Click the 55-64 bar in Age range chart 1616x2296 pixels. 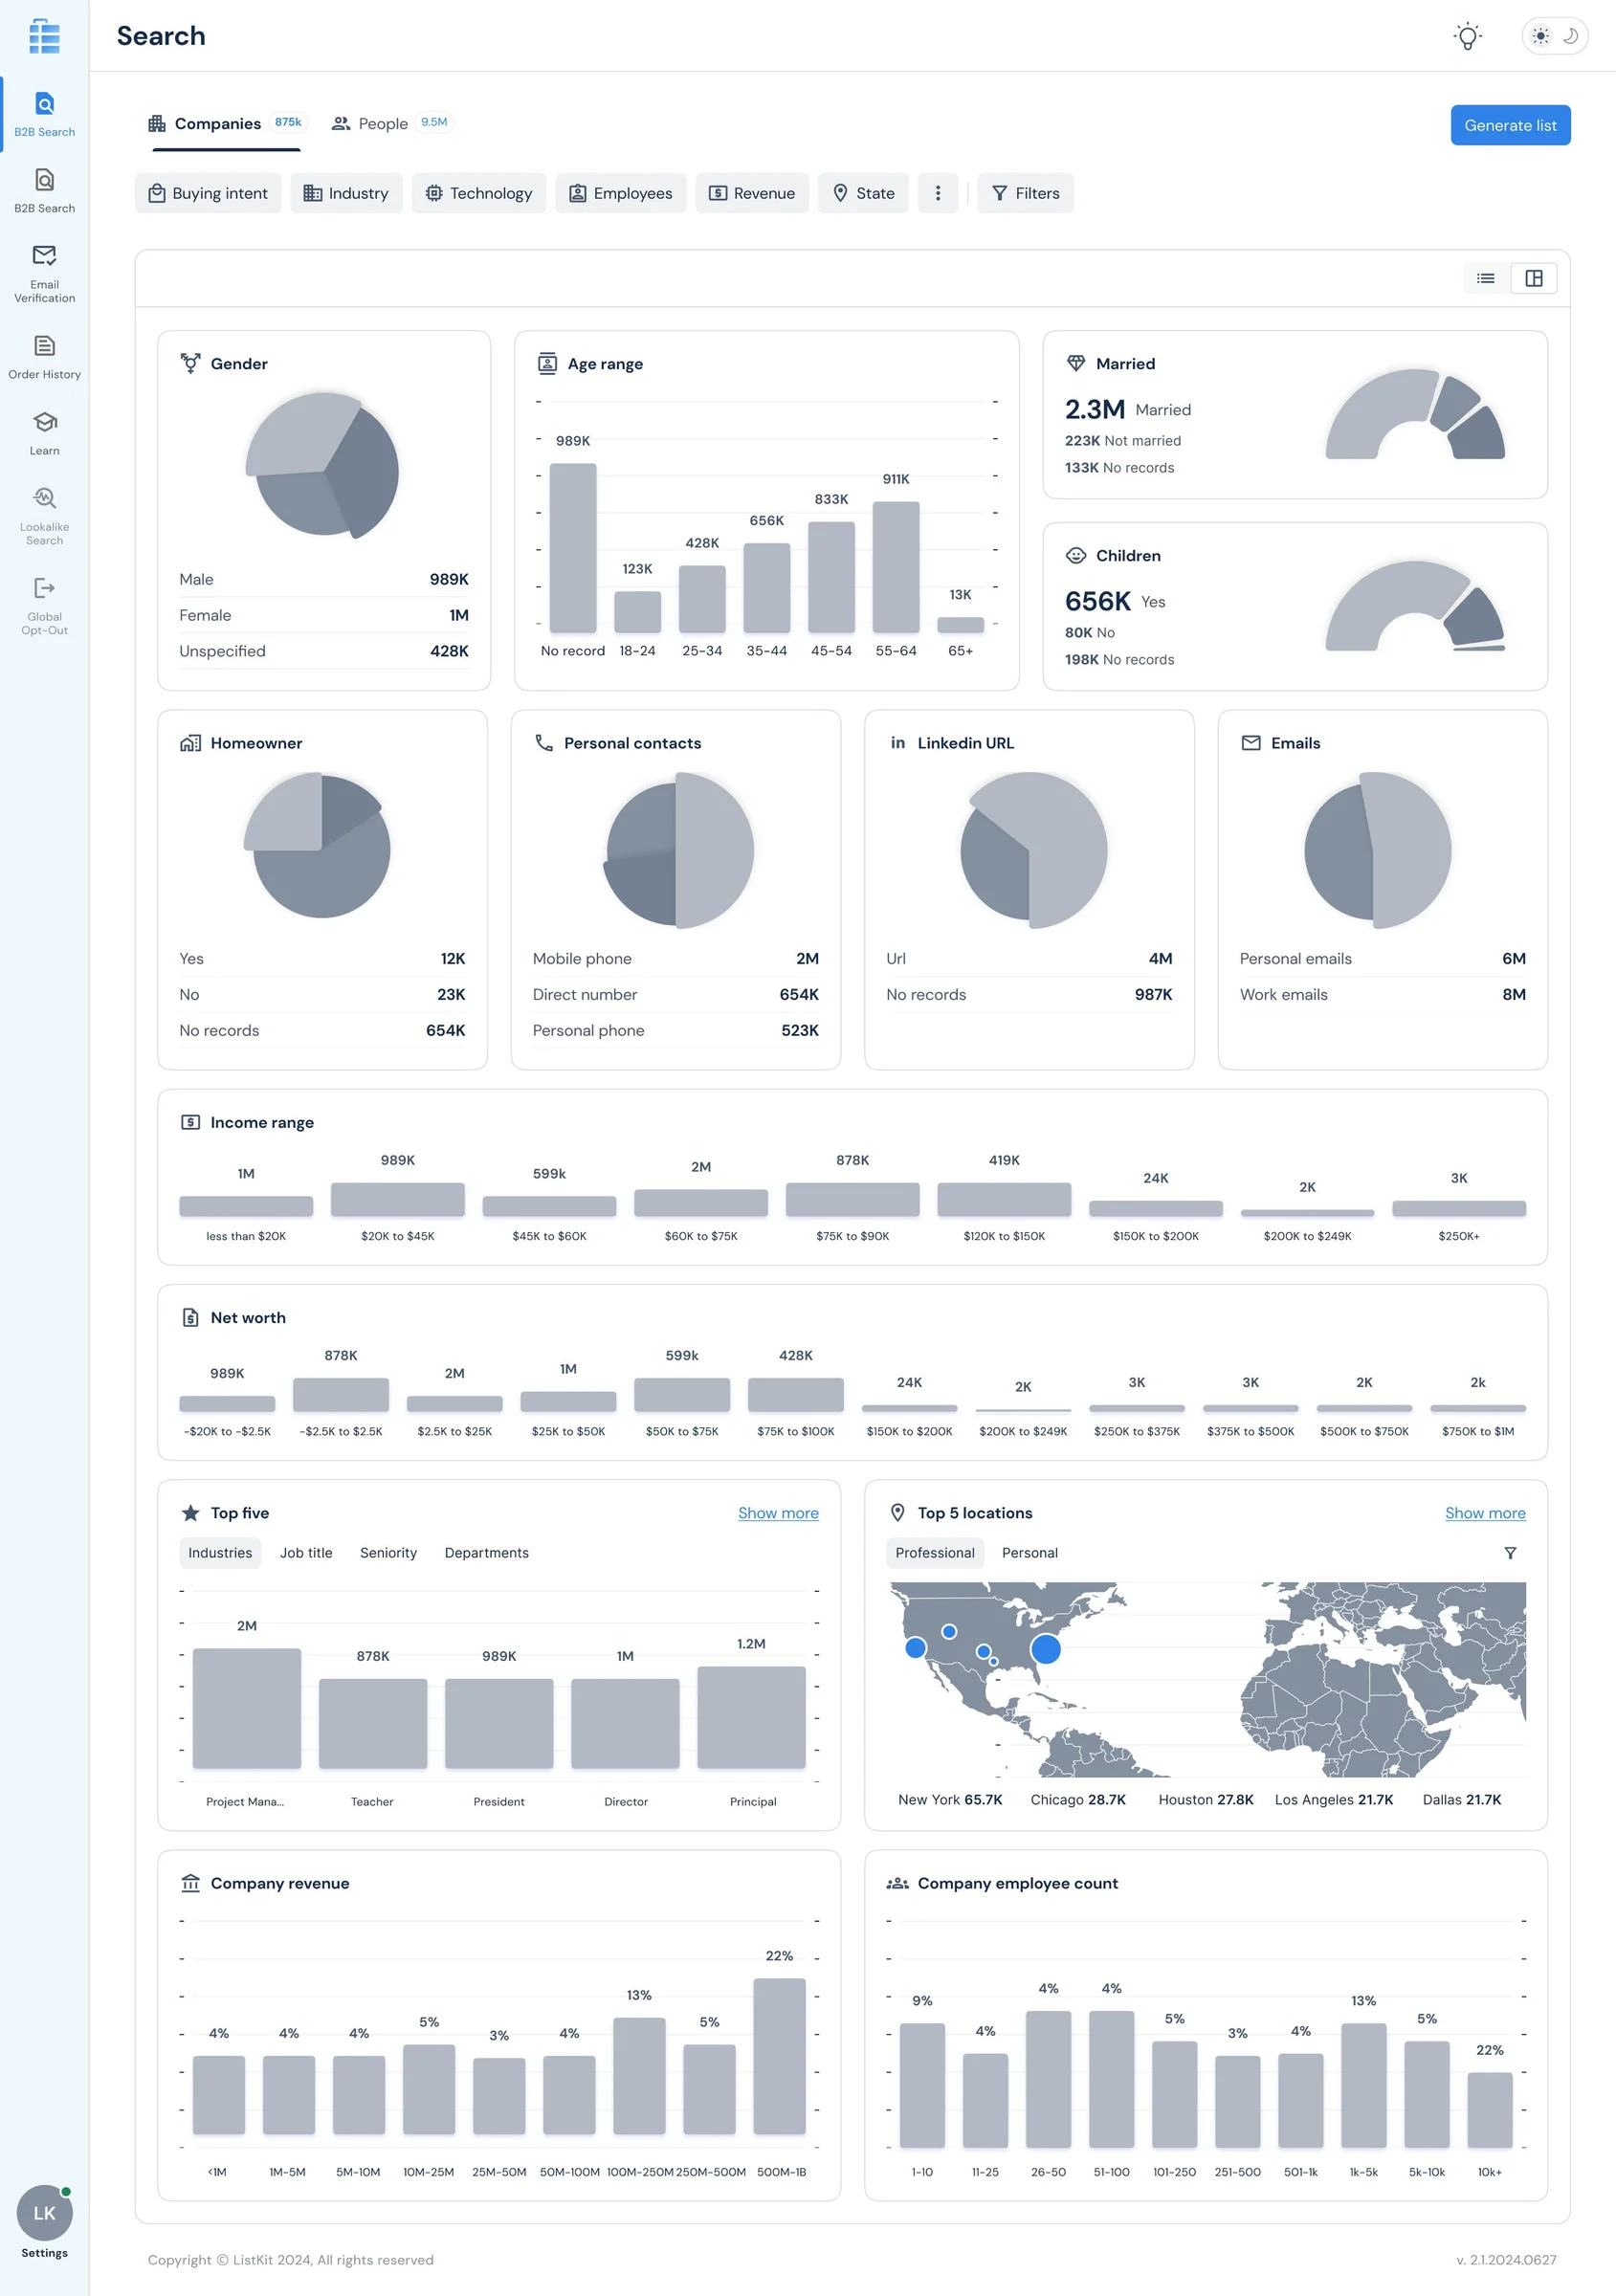[x=895, y=567]
